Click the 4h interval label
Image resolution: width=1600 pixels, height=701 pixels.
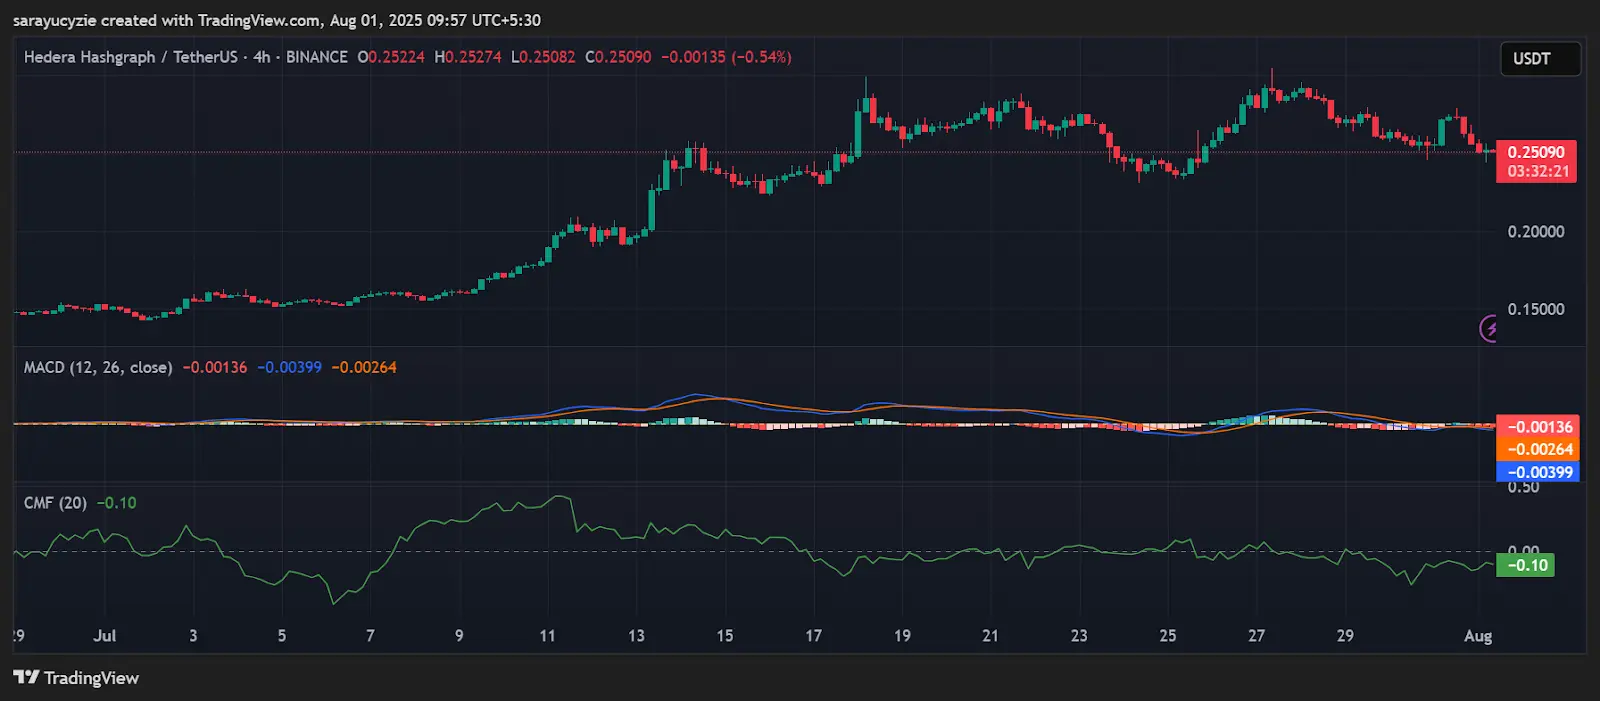pos(262,57)
